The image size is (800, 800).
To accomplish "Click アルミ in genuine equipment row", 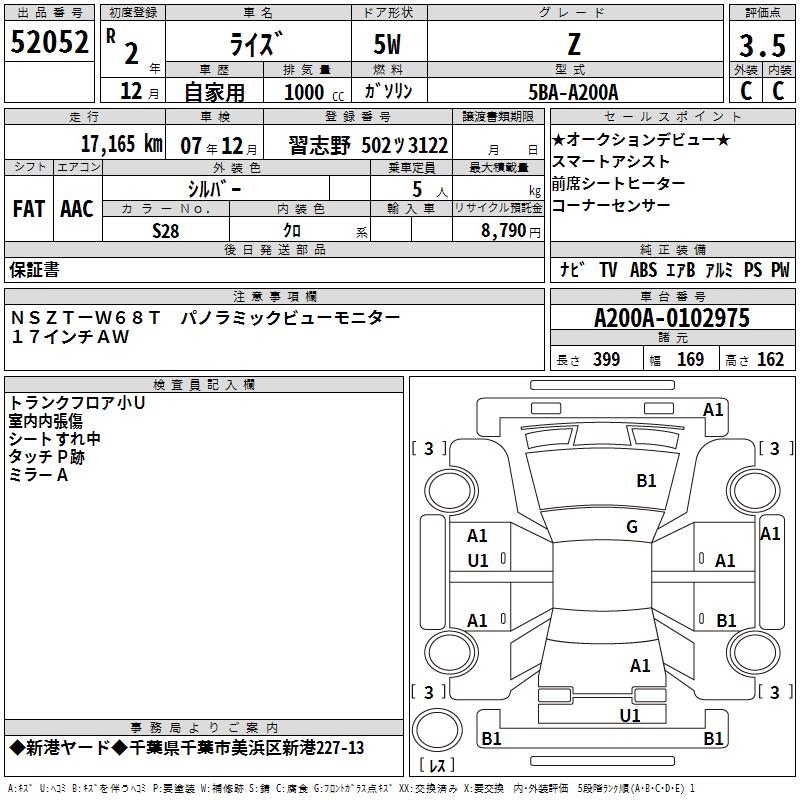I will (719, 269).
